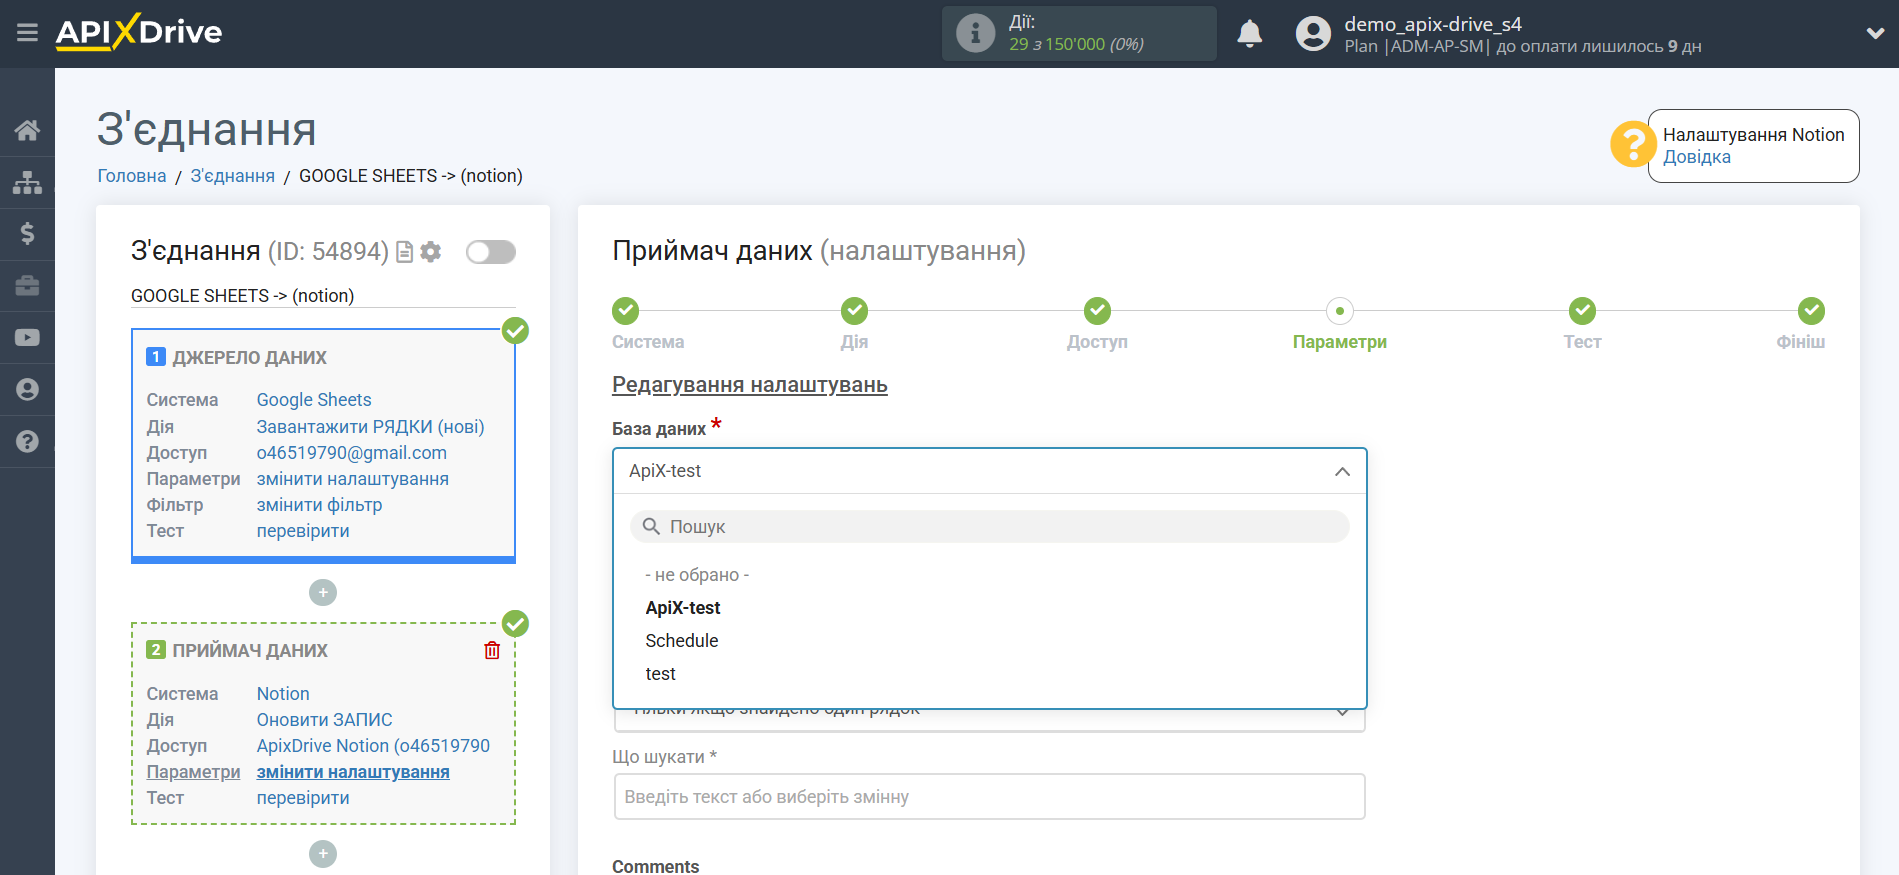This screenshot has width=1899, height=875.
Task: Open the Google Sheets system link
Action: [x=314, y=400]
